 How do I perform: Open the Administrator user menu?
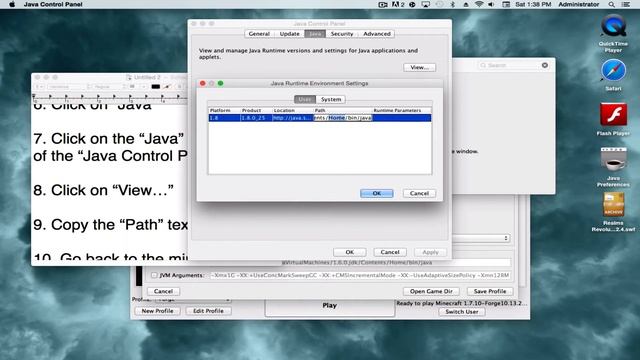click(x=579, y=4)
